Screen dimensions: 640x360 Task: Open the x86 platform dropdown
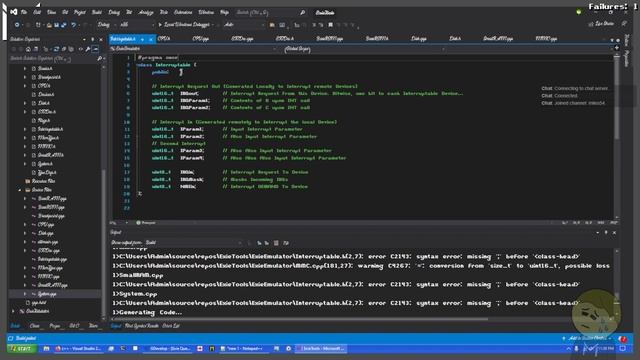point(137,25)
